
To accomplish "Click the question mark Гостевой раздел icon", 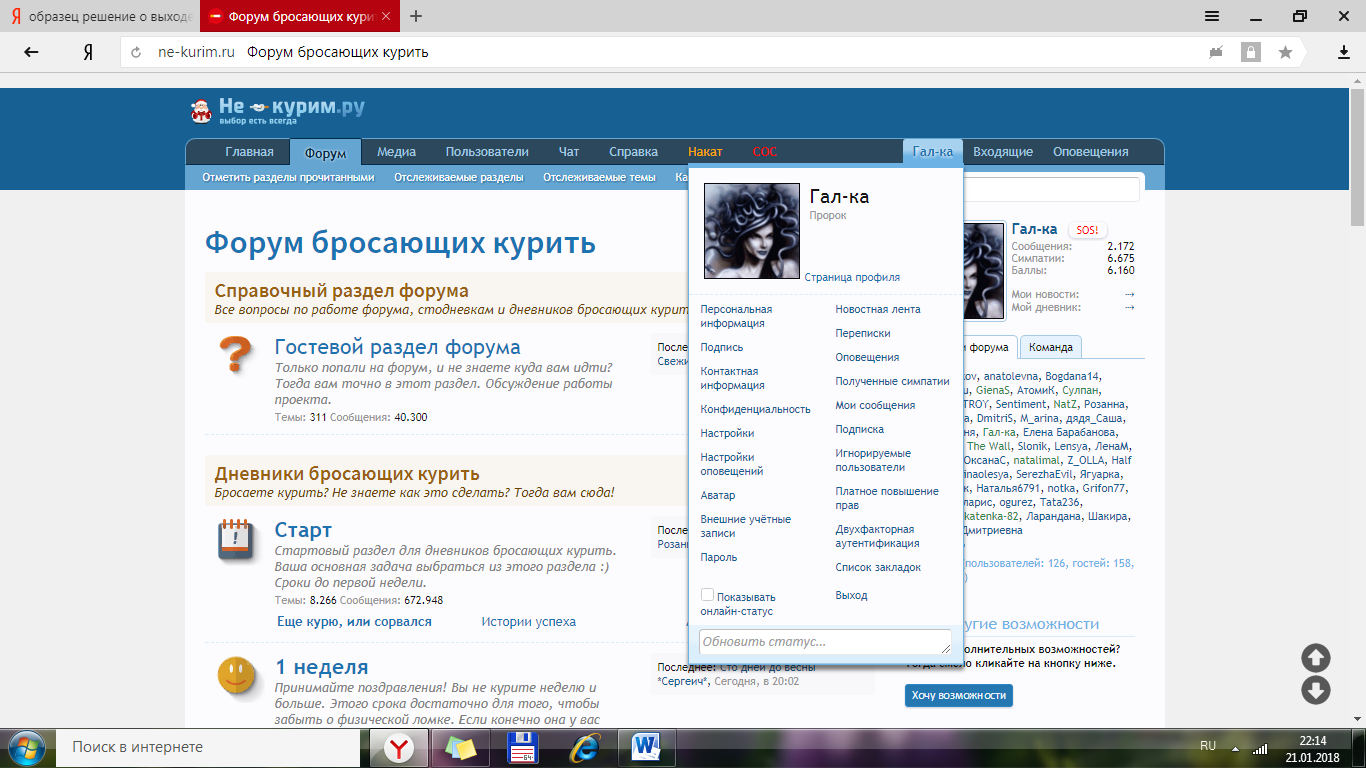I will coord(234,356).
